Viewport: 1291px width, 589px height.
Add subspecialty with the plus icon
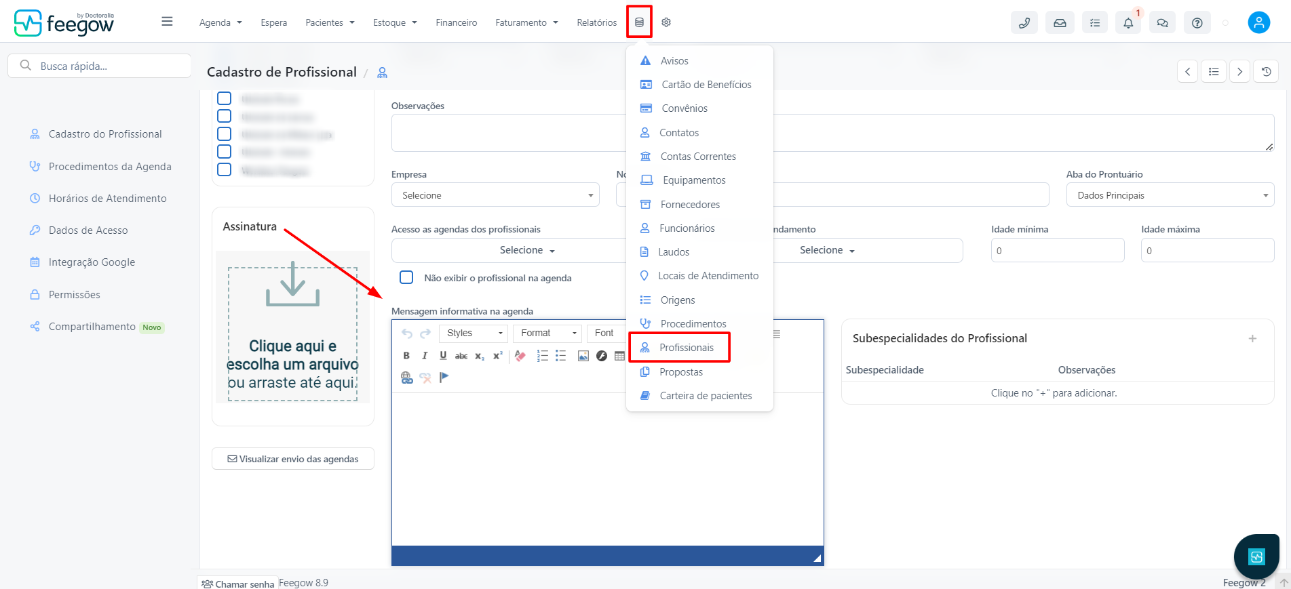pyautogui.click(x=1252, y=338)
